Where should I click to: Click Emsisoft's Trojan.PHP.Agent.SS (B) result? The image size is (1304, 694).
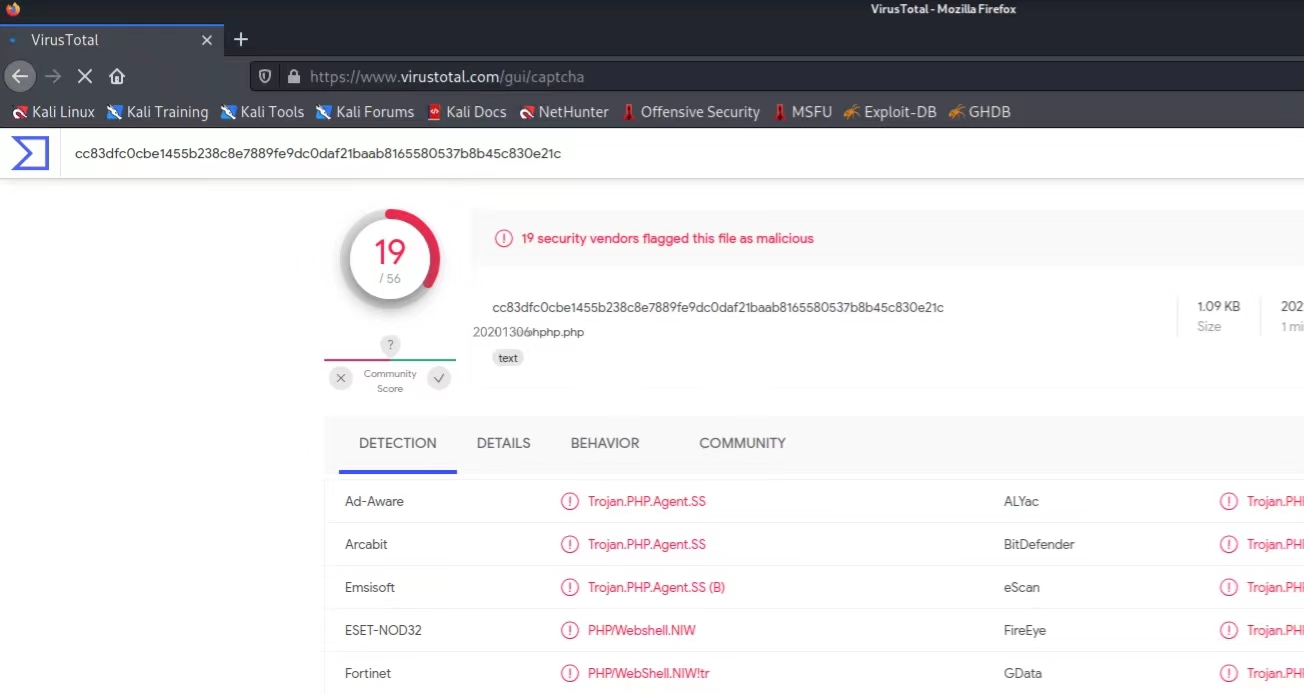coord(656,587)
